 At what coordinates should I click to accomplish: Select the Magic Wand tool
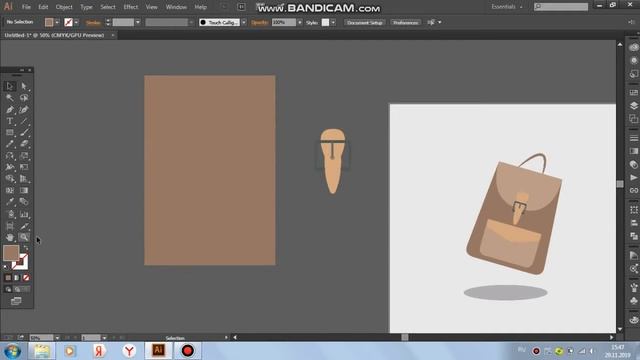10,98
